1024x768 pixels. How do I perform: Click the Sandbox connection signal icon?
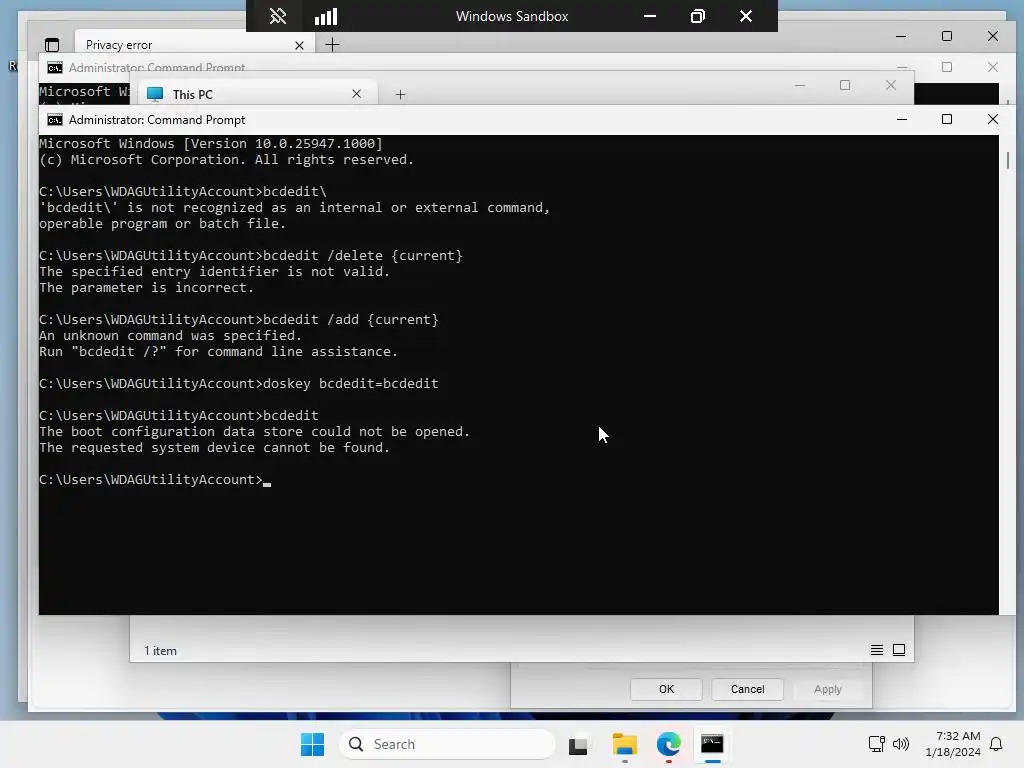[326, 16]
